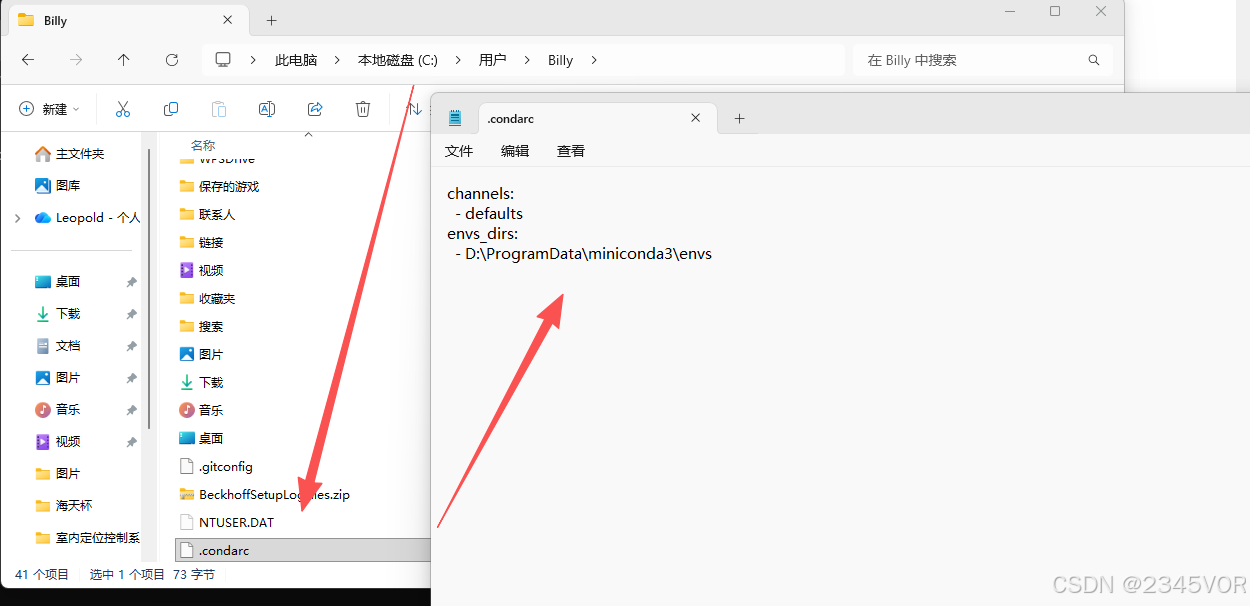Screen dimensions: 1250x606
Task: Click the Delete trash icon
Action: (363, 109)
